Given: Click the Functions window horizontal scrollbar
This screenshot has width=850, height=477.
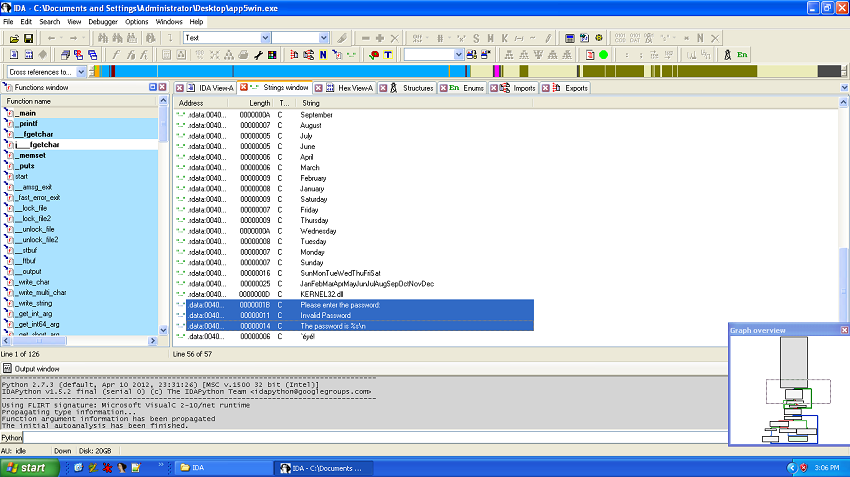Looking at the screenshot, I should (79, 341).
